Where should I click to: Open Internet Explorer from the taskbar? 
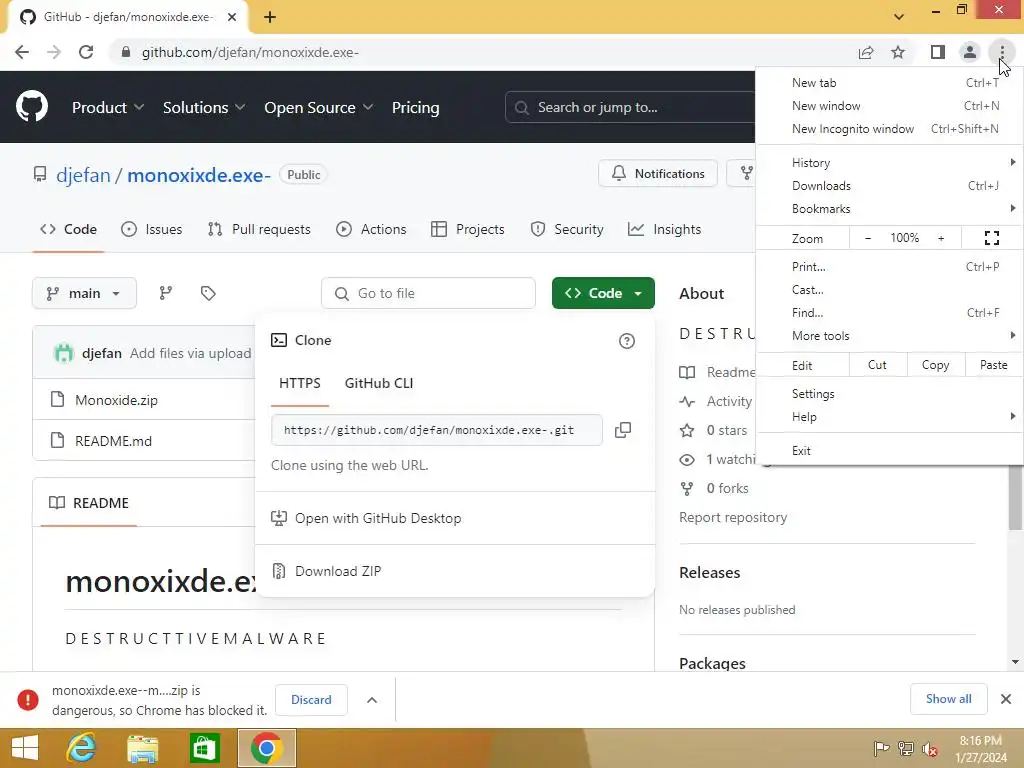pyautogui.click(x=82, y=748)
